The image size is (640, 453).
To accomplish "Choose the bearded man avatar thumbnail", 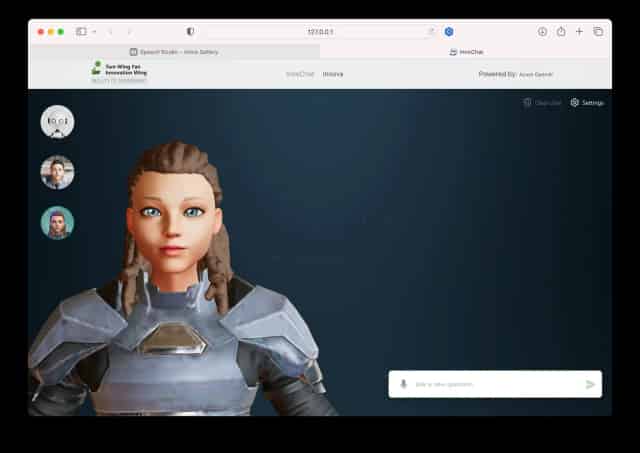I will tap(57, 172).
